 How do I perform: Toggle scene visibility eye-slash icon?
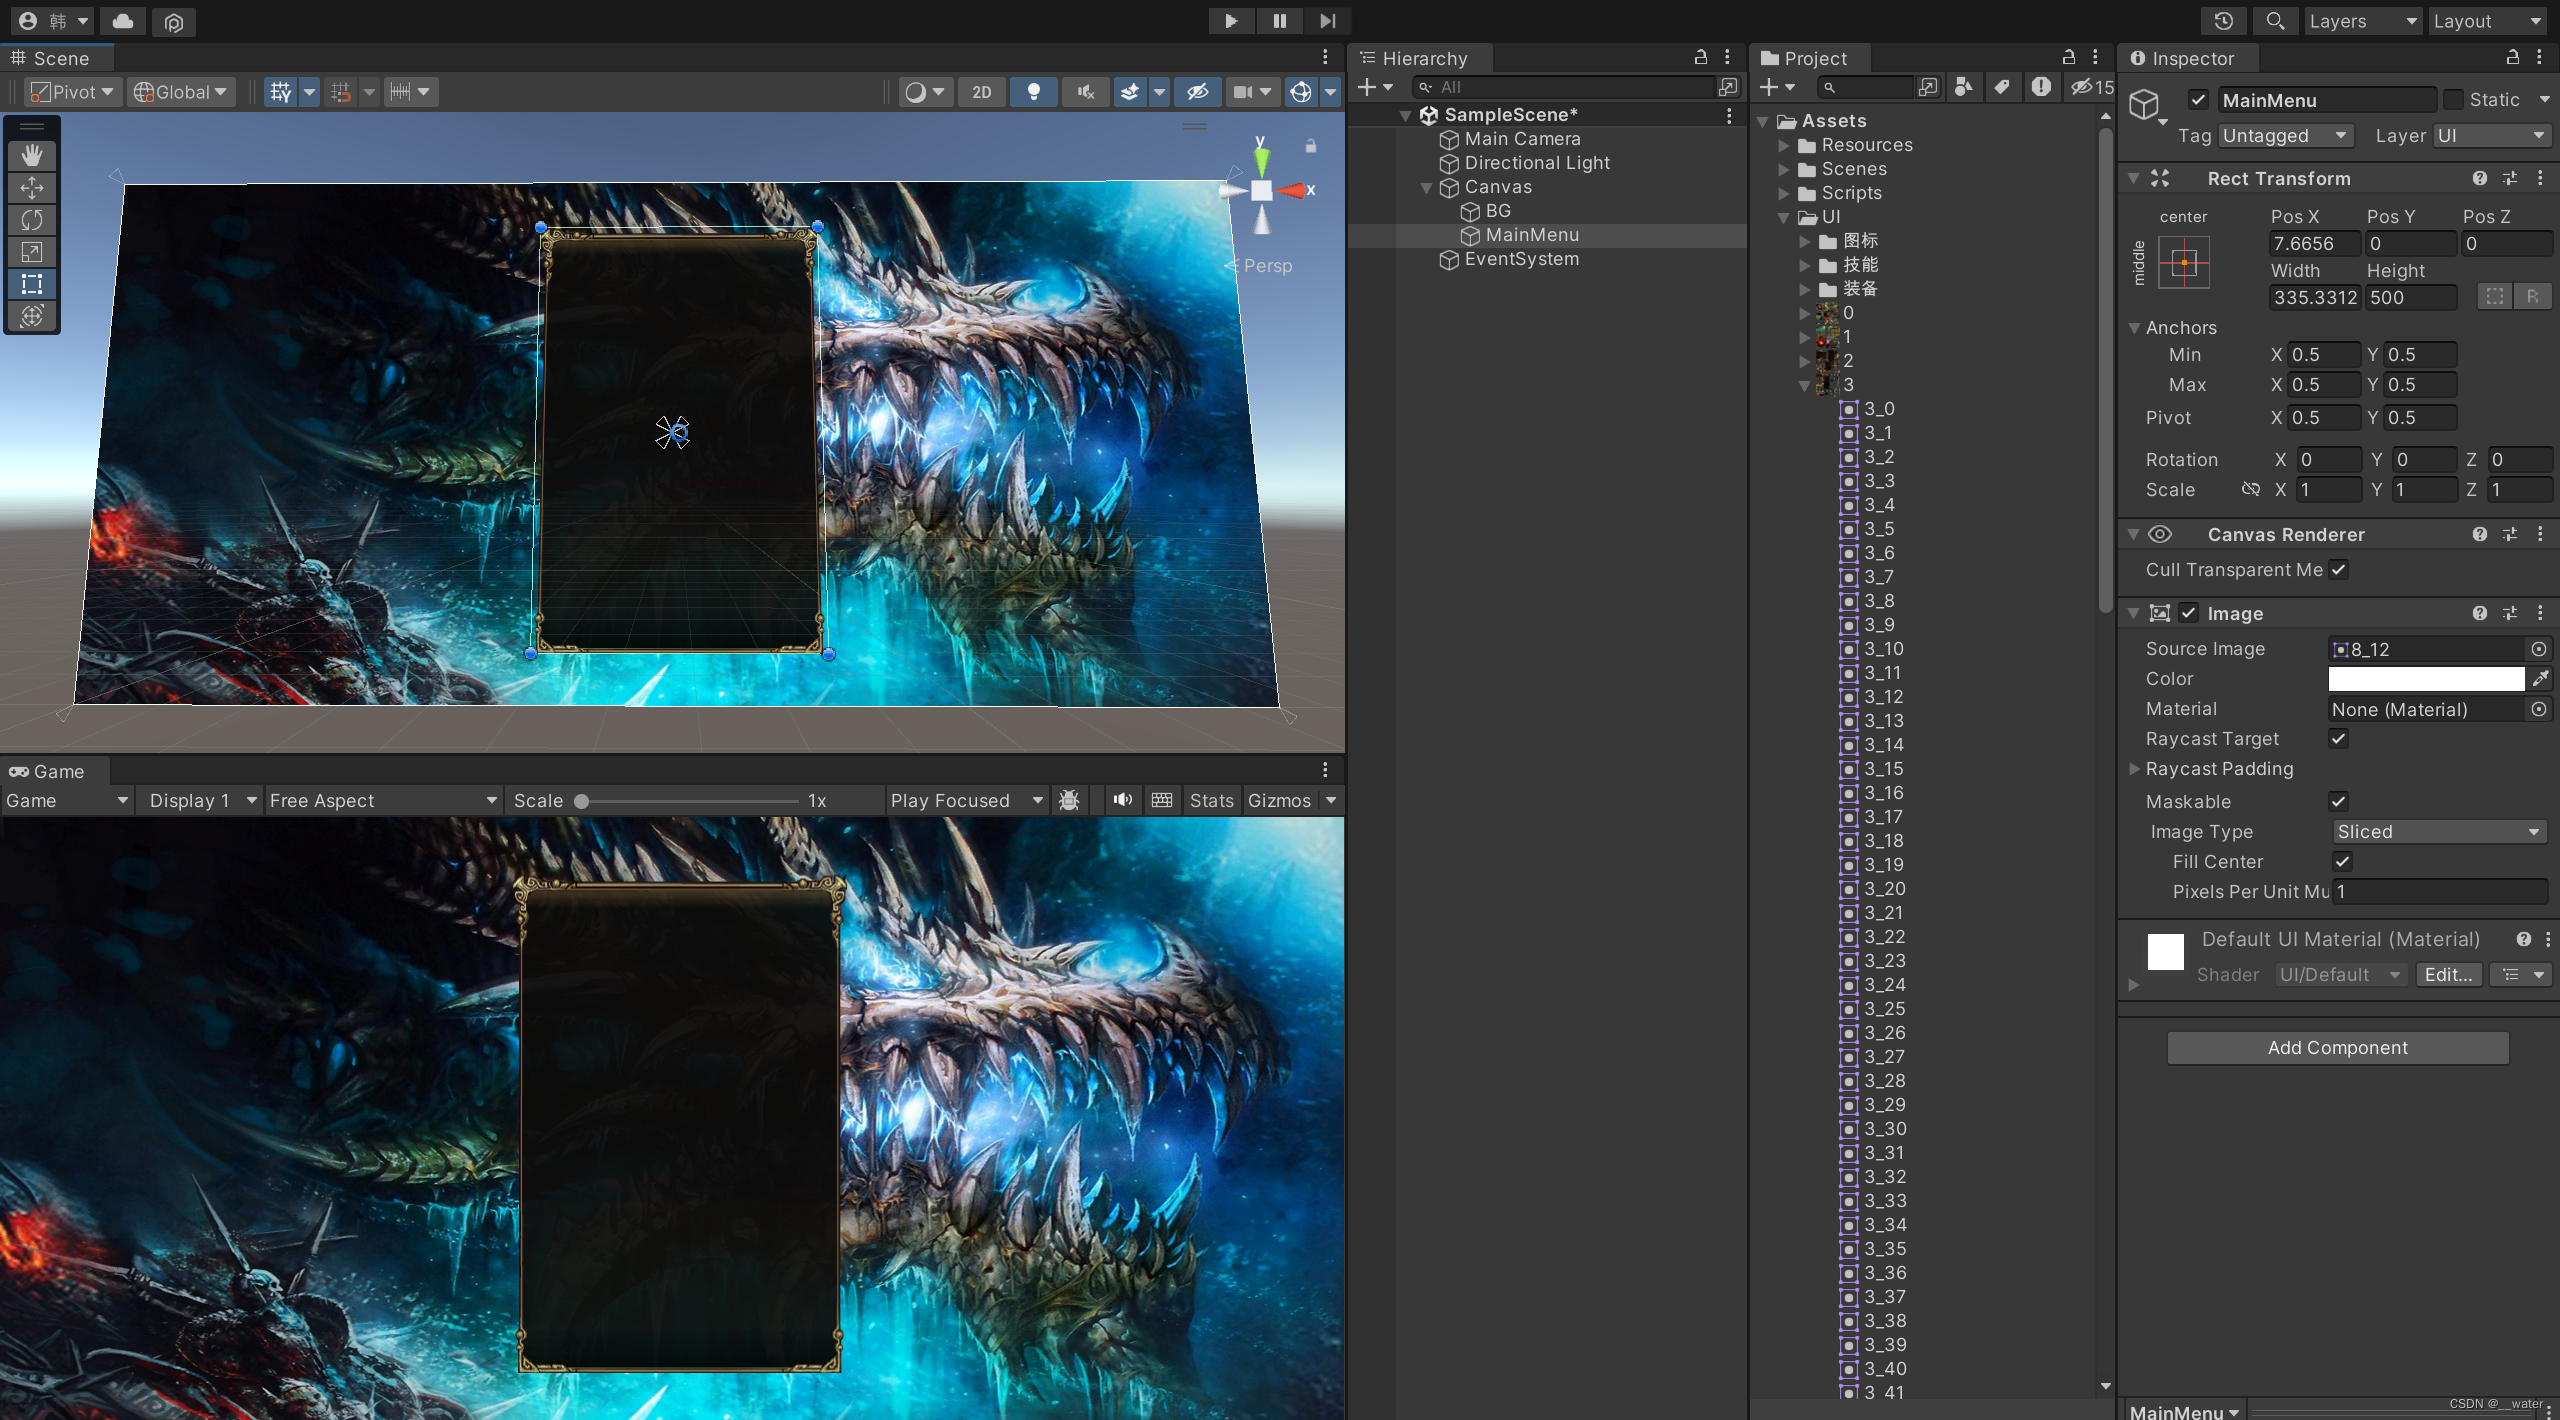click(x=1197, y=92)
